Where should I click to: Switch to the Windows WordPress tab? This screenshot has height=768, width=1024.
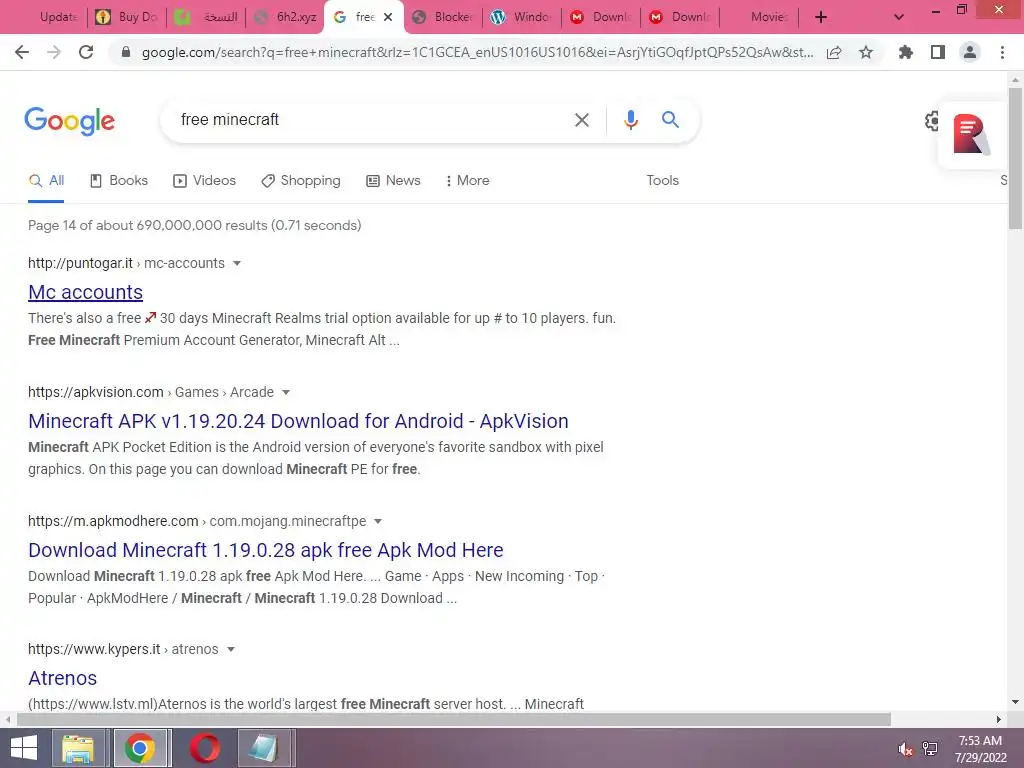(522, 17)
